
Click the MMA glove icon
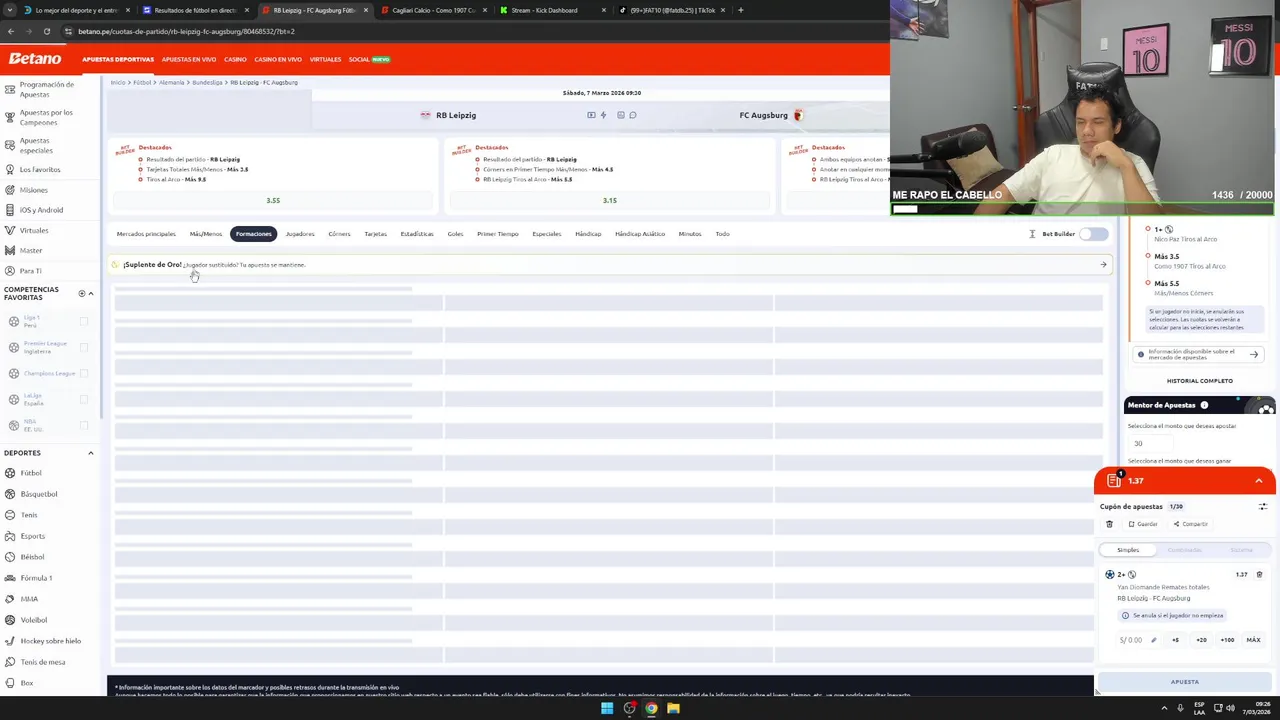8,599
